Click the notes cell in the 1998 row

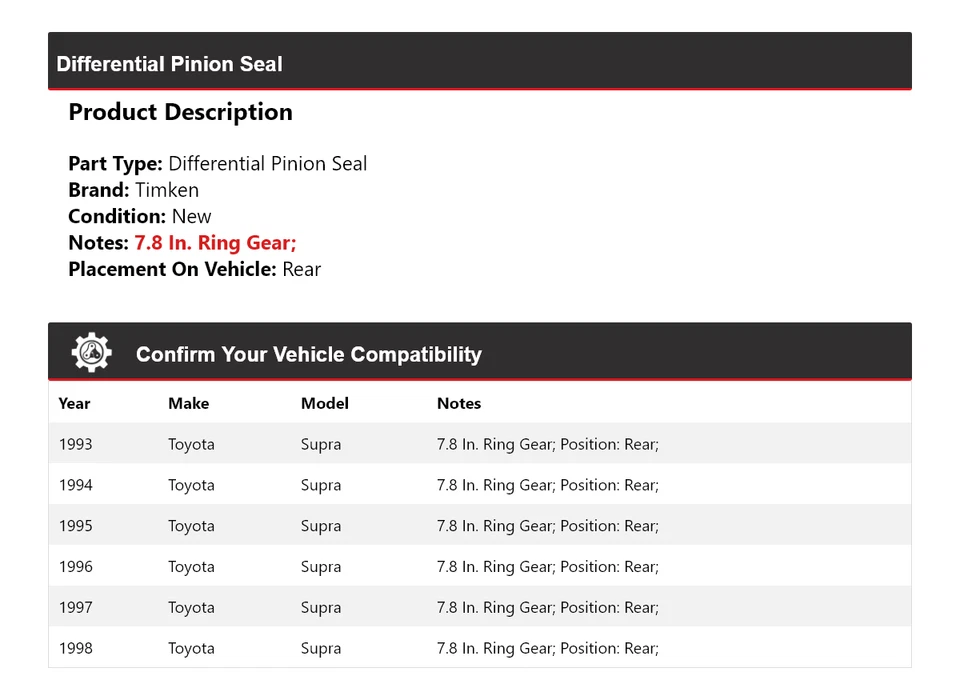tap(547, 649)
